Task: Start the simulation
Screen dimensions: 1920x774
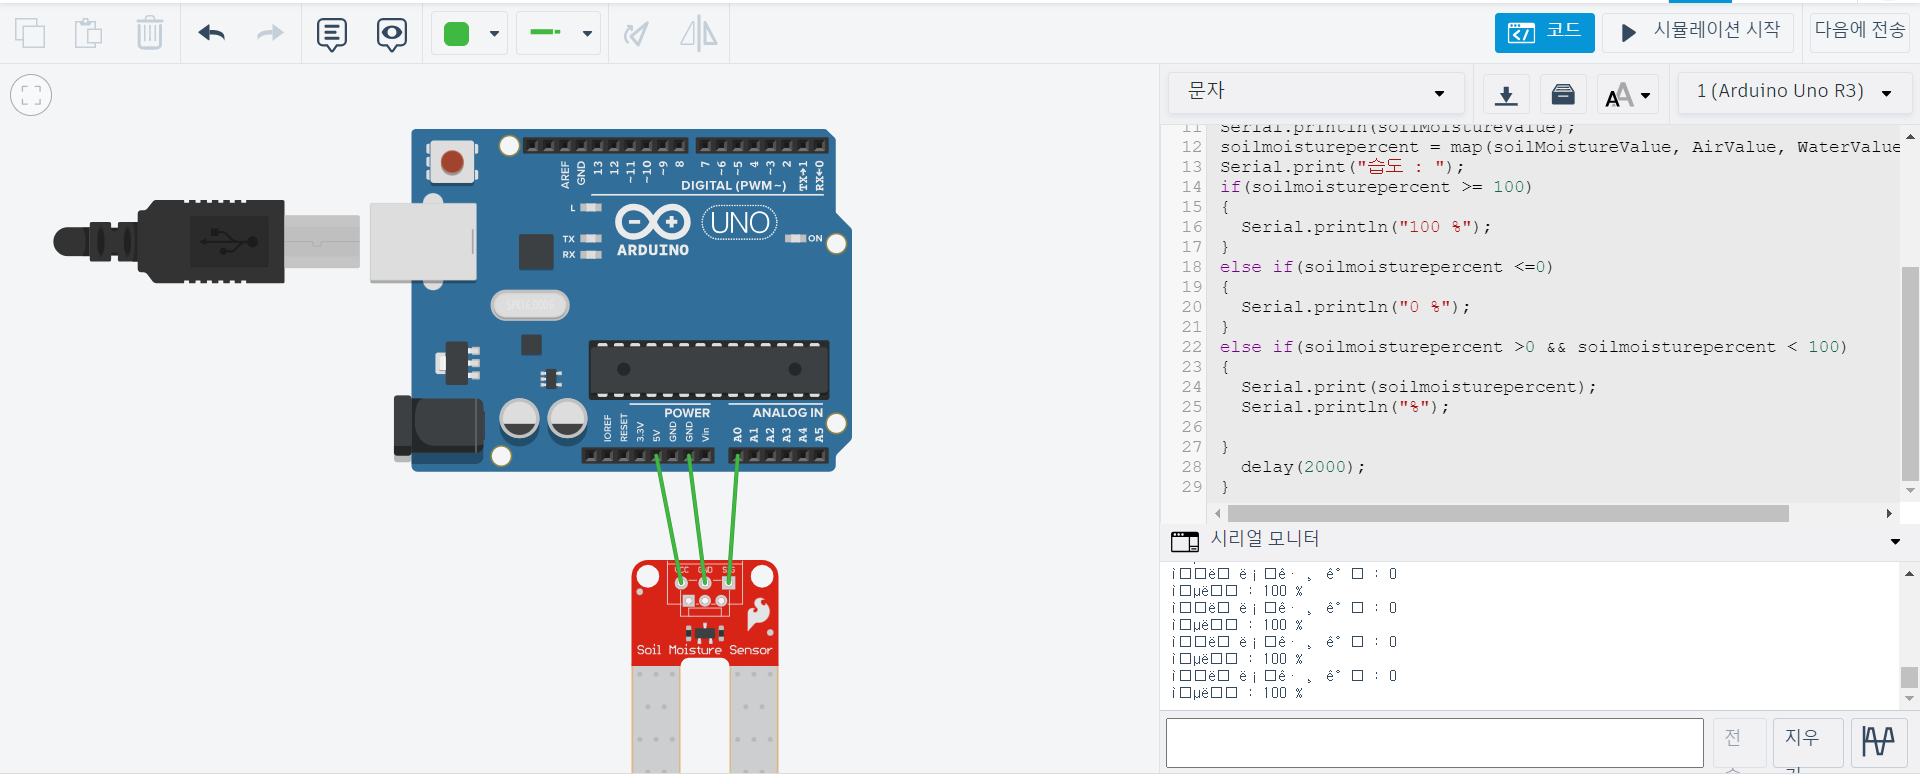Action: 1700,32
